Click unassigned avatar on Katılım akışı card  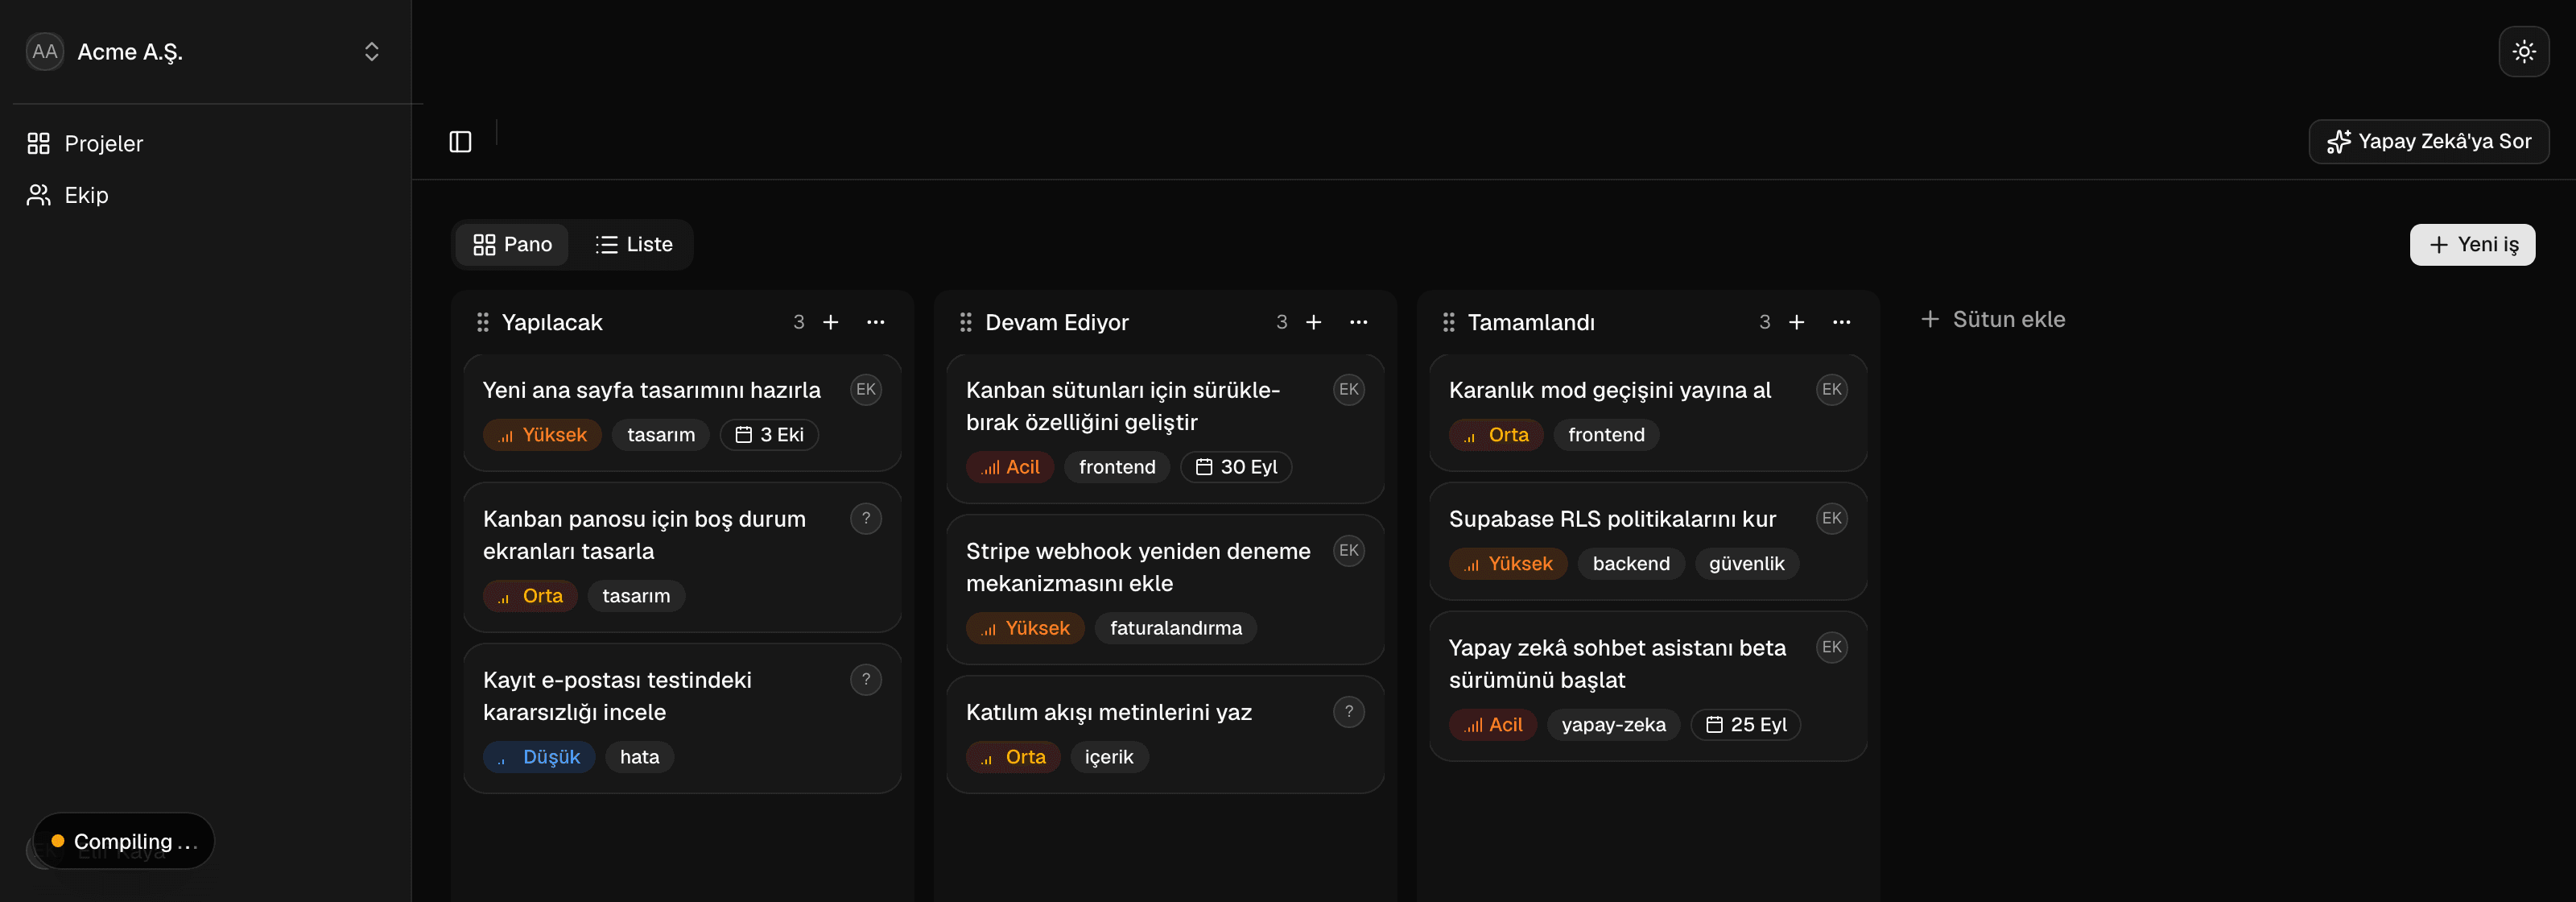click(1349, 712)
